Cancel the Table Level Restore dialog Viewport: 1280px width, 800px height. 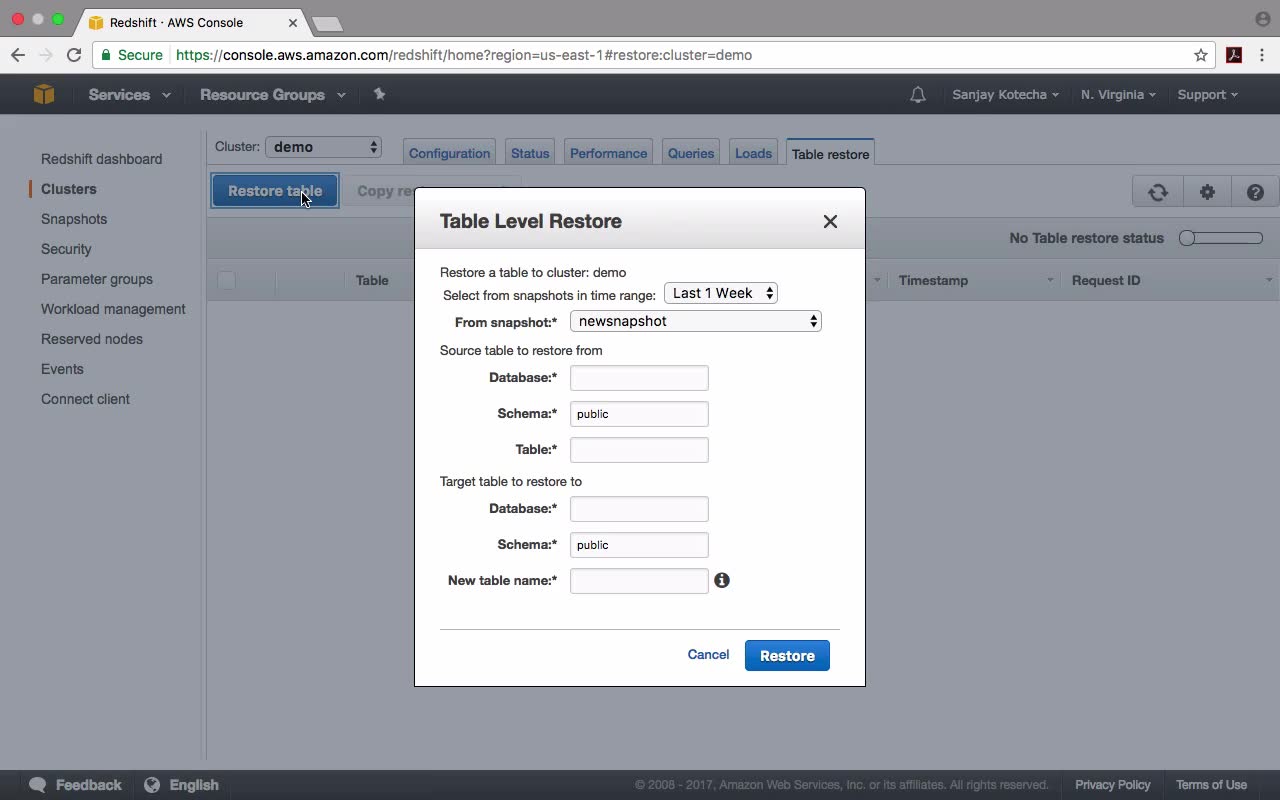pyautogui.click(x=708, y=655)
